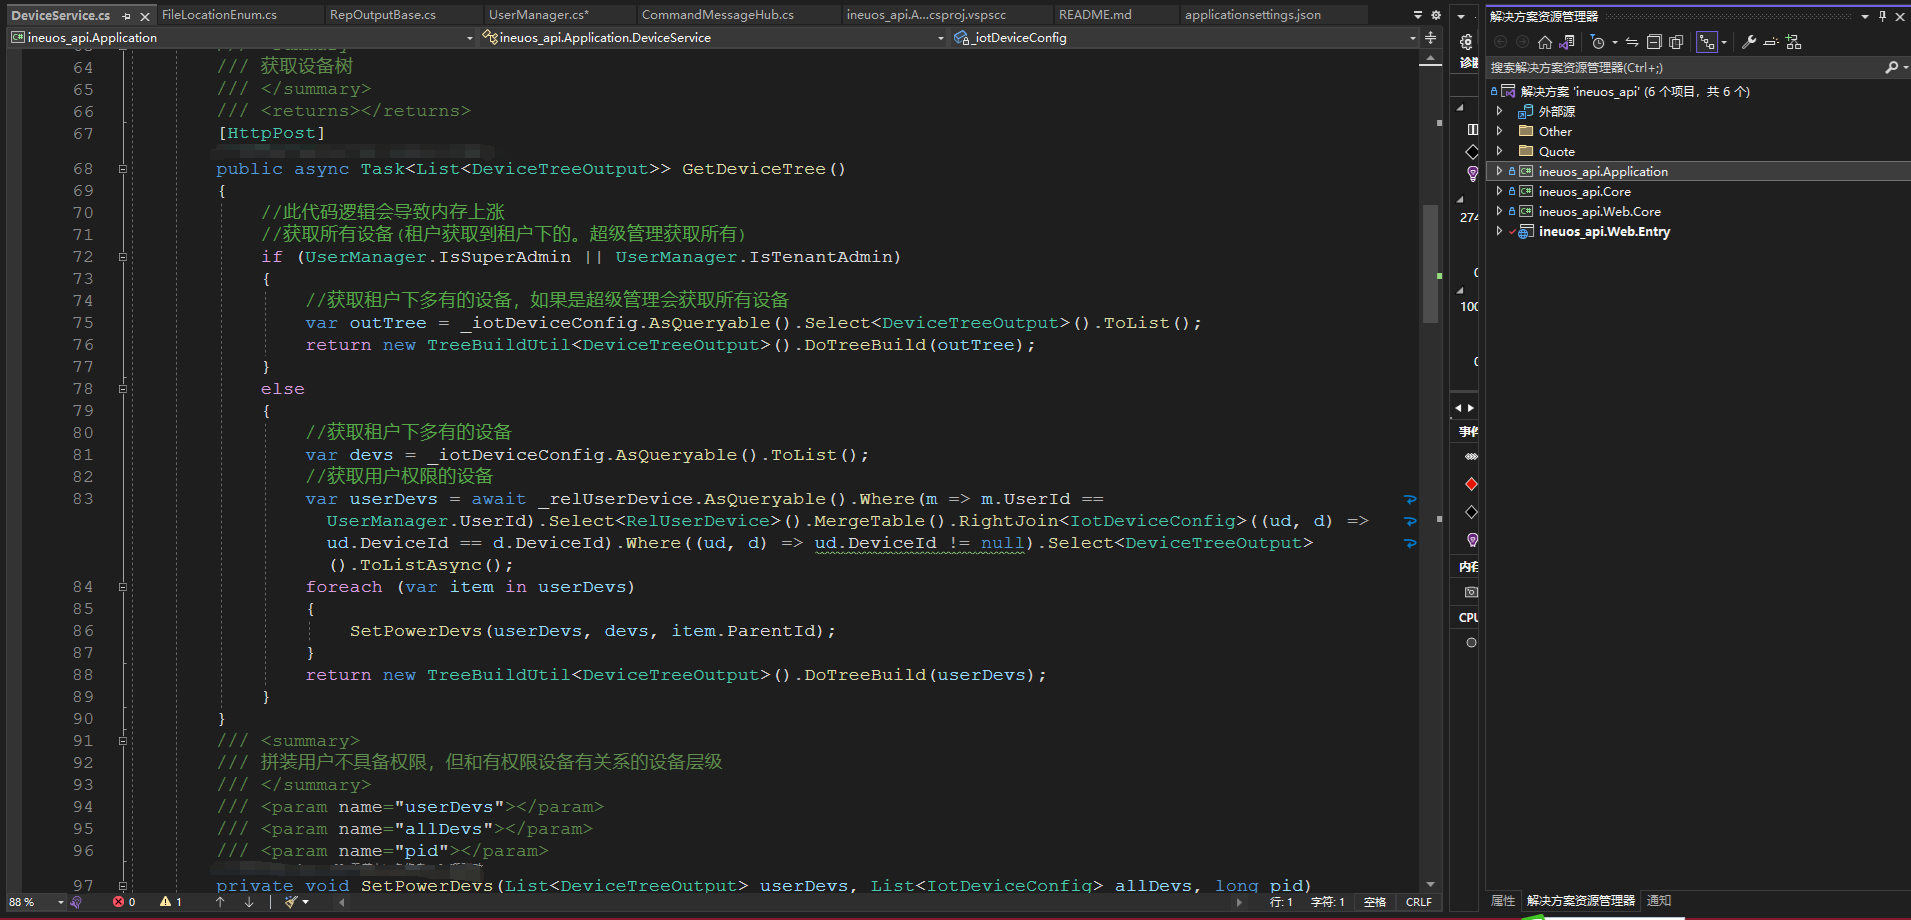Select ineuos_api.Web.Entry in solution tree

pyautogui.click(x=1604, y=231)
